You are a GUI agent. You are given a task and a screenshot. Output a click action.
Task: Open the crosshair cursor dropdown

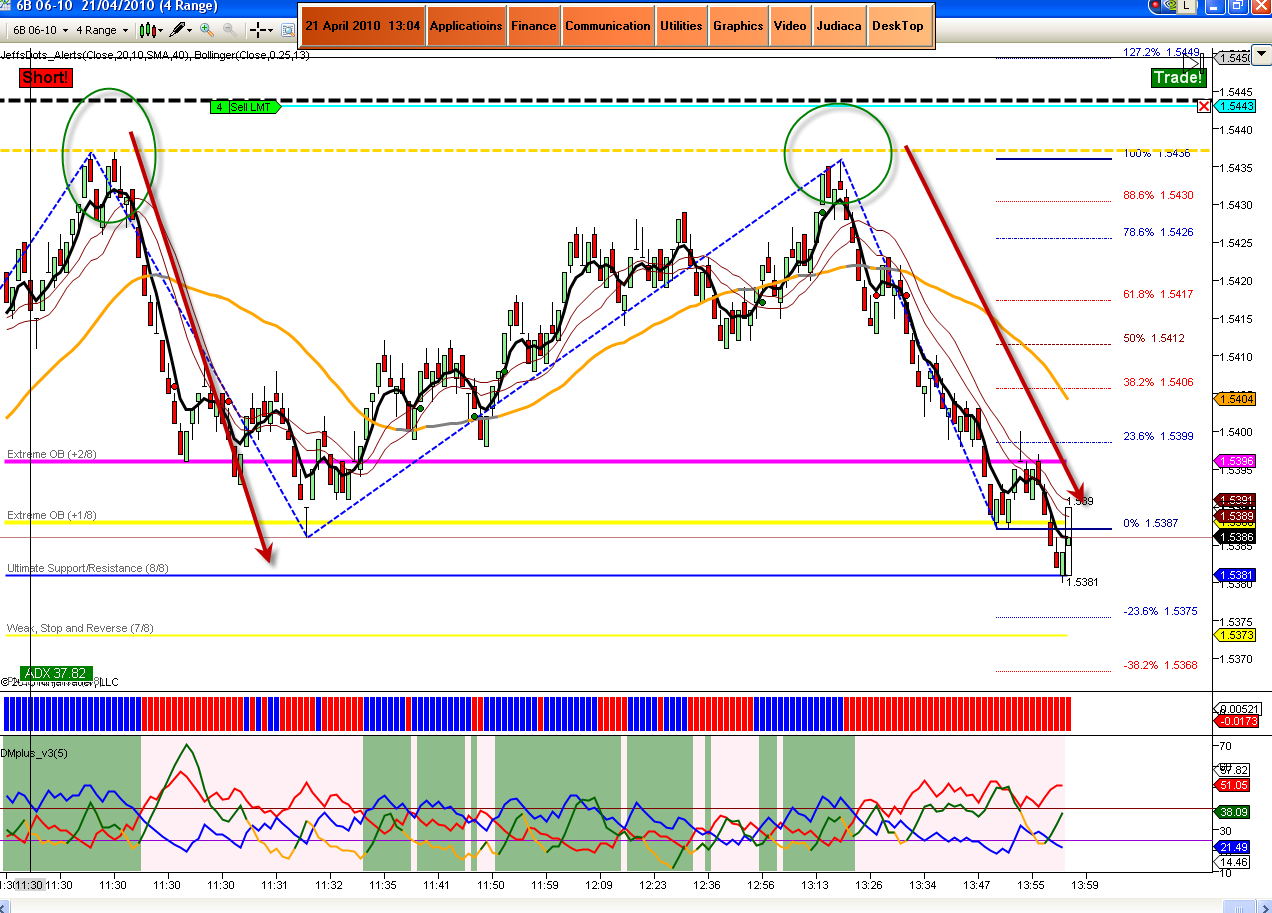262,30
